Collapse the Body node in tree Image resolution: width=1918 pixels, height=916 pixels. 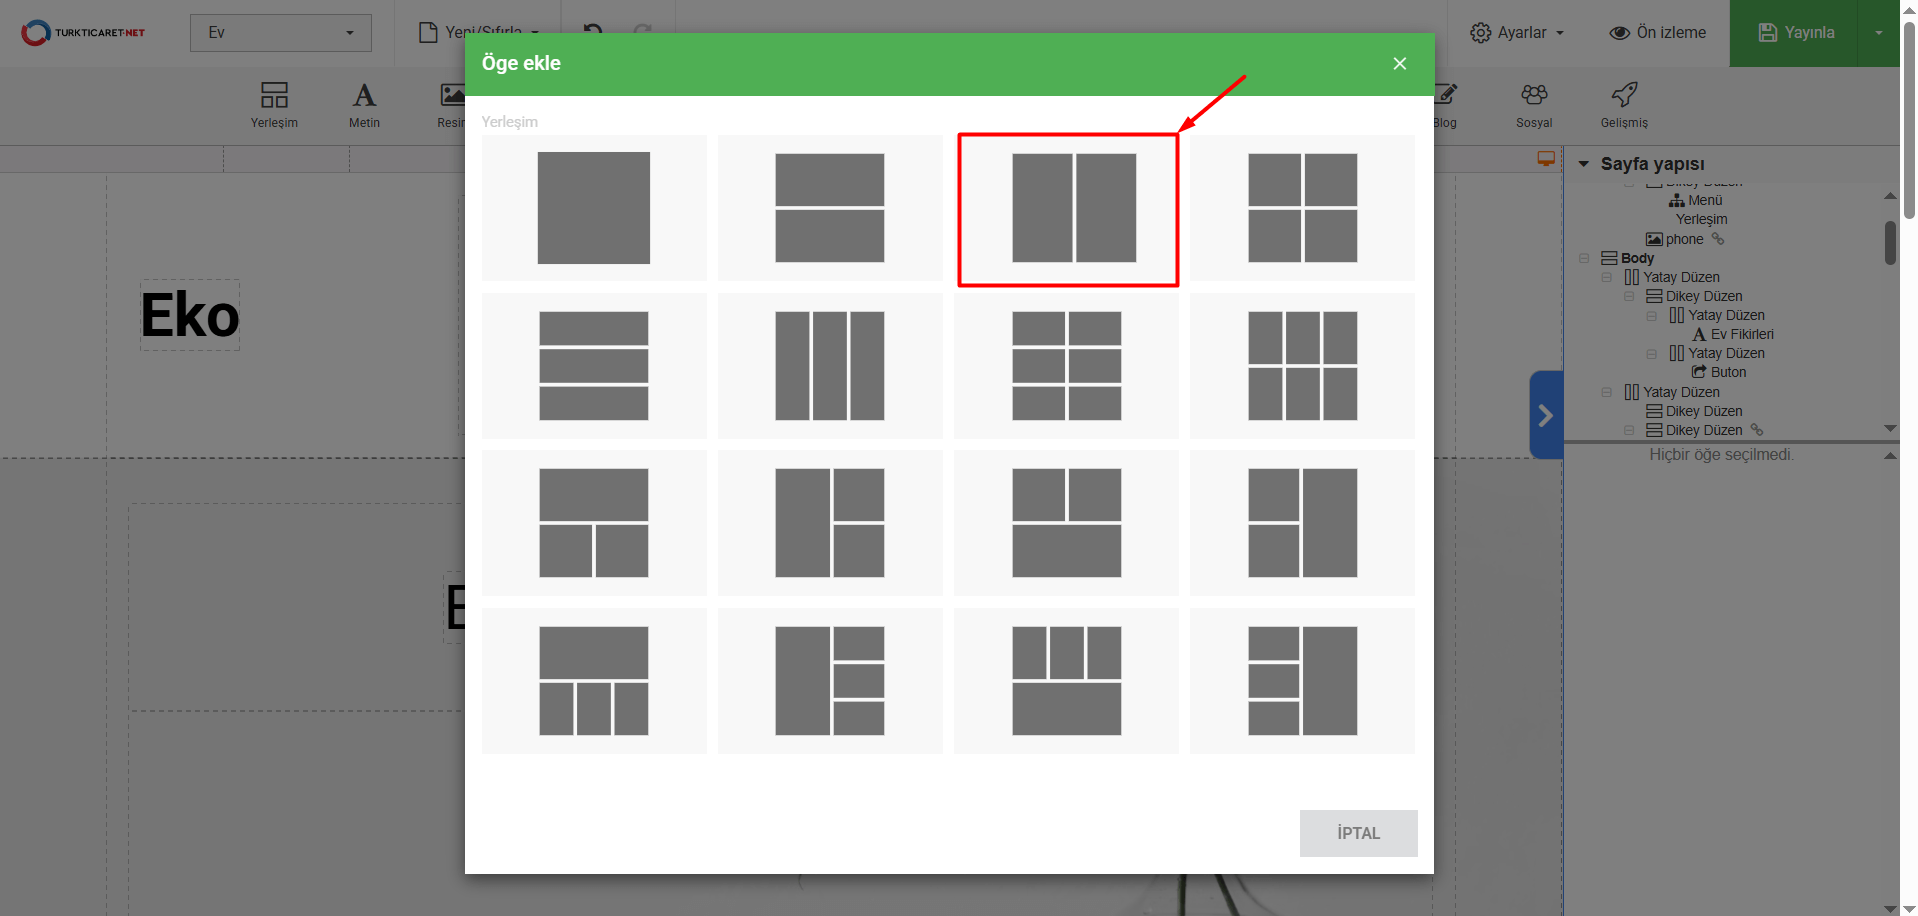pos(1584,258)
